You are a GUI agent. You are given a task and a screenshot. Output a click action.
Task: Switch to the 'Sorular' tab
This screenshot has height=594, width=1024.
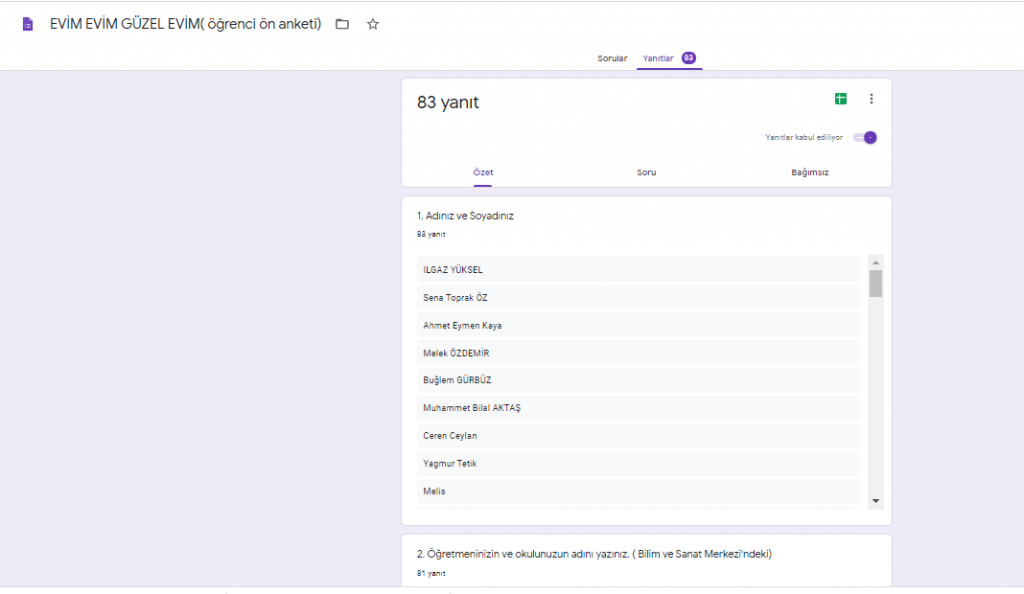(x=612, y=58)
